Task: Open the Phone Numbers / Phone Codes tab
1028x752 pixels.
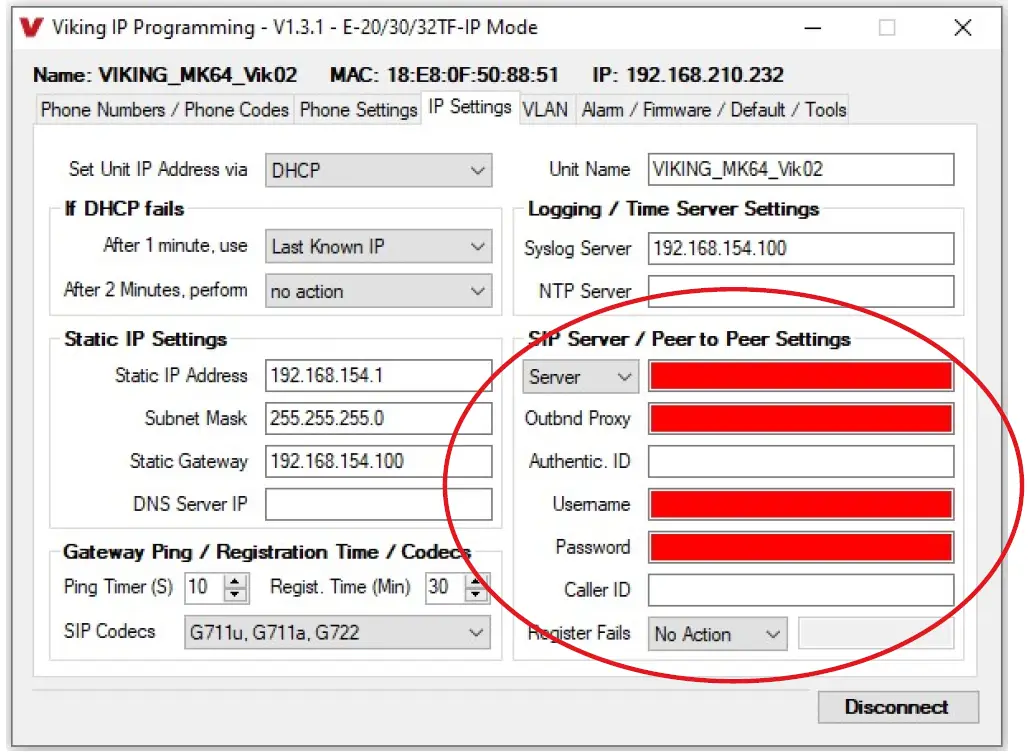Action: tap(165, 109)
